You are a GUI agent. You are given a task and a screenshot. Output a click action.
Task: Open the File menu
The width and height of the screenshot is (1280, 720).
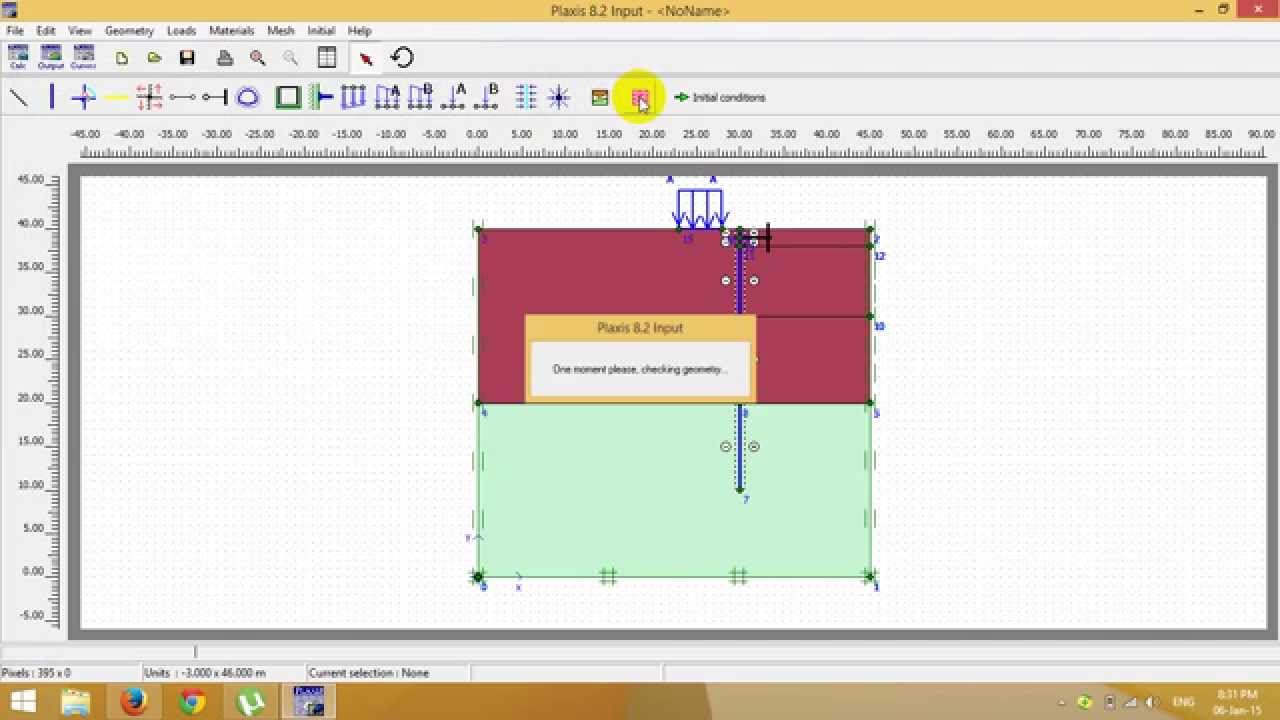(15, 31)
